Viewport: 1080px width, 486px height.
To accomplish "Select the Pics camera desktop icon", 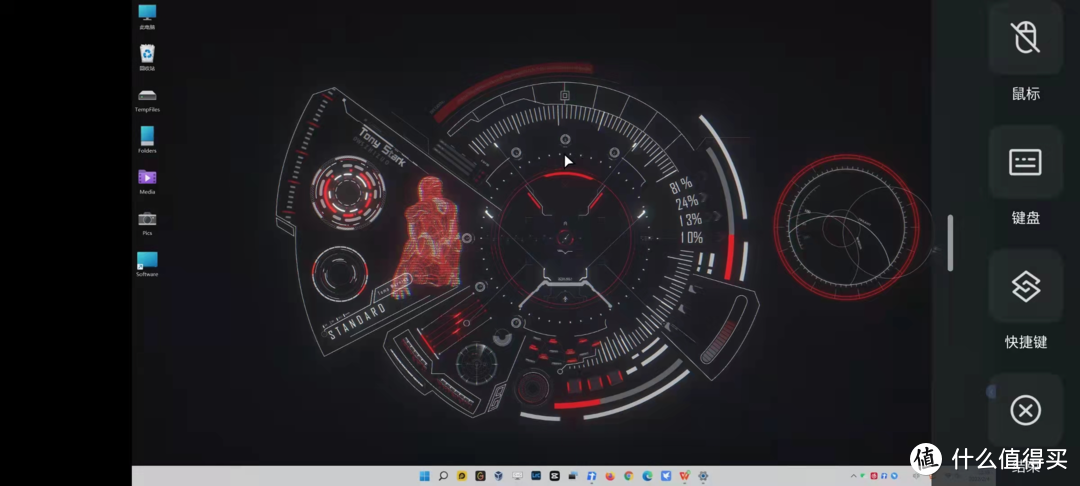I will (147, 223).
